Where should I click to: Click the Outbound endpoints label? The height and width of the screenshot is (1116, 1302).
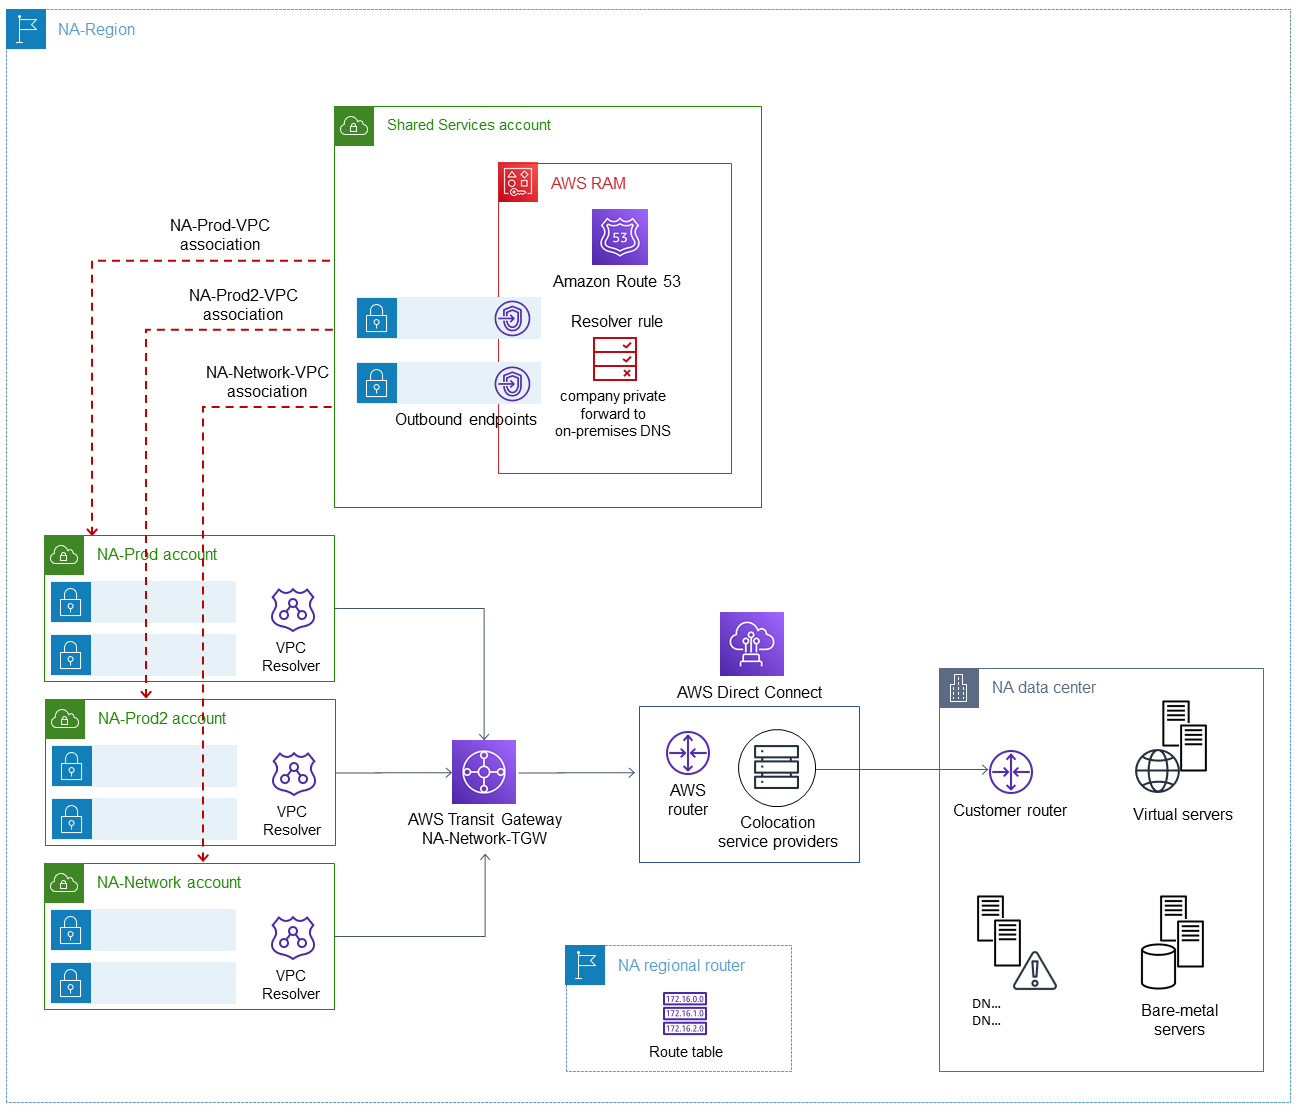coord(466,420)
